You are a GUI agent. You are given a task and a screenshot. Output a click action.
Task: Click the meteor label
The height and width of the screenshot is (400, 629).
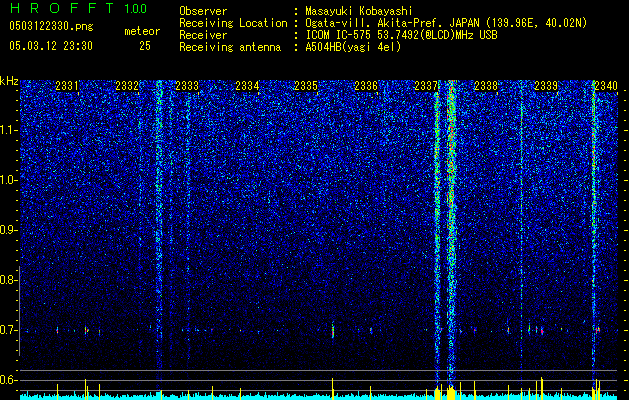(142, 31)
